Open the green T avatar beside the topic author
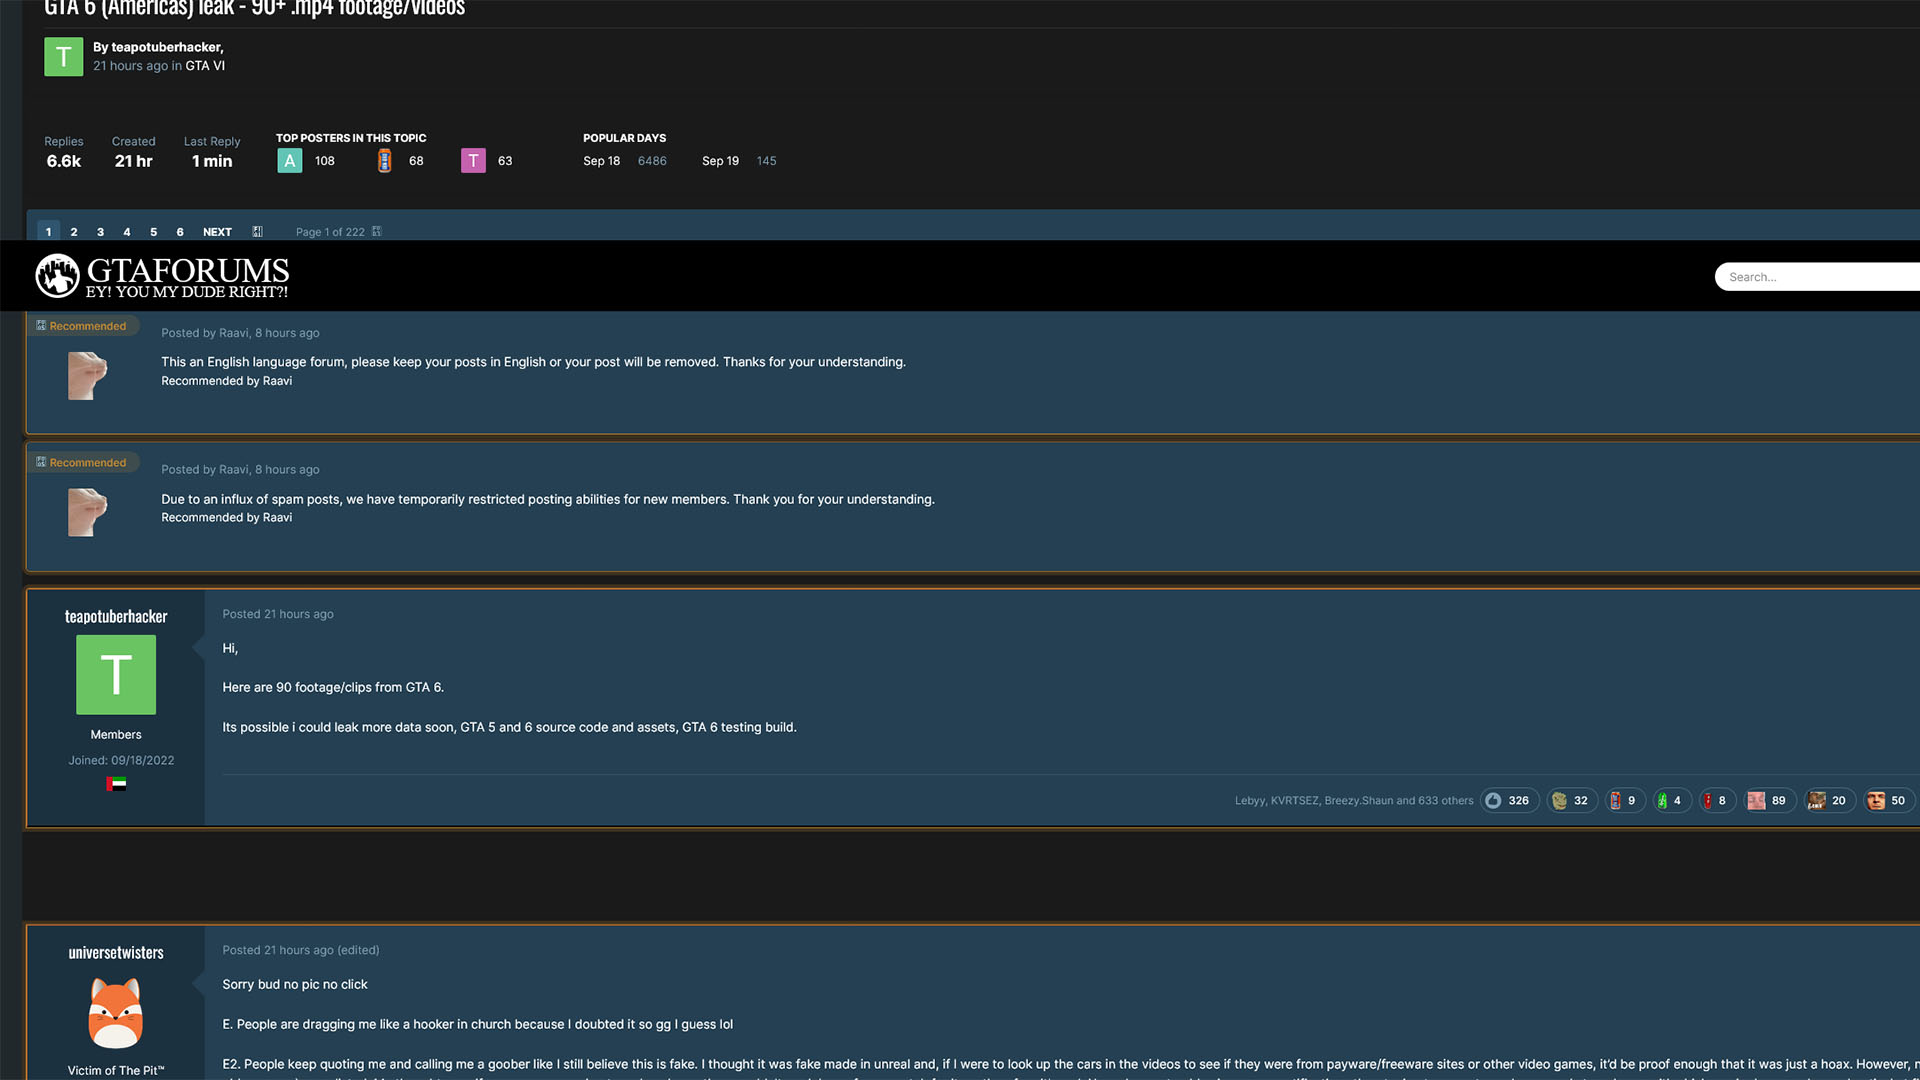 [63, 57]
